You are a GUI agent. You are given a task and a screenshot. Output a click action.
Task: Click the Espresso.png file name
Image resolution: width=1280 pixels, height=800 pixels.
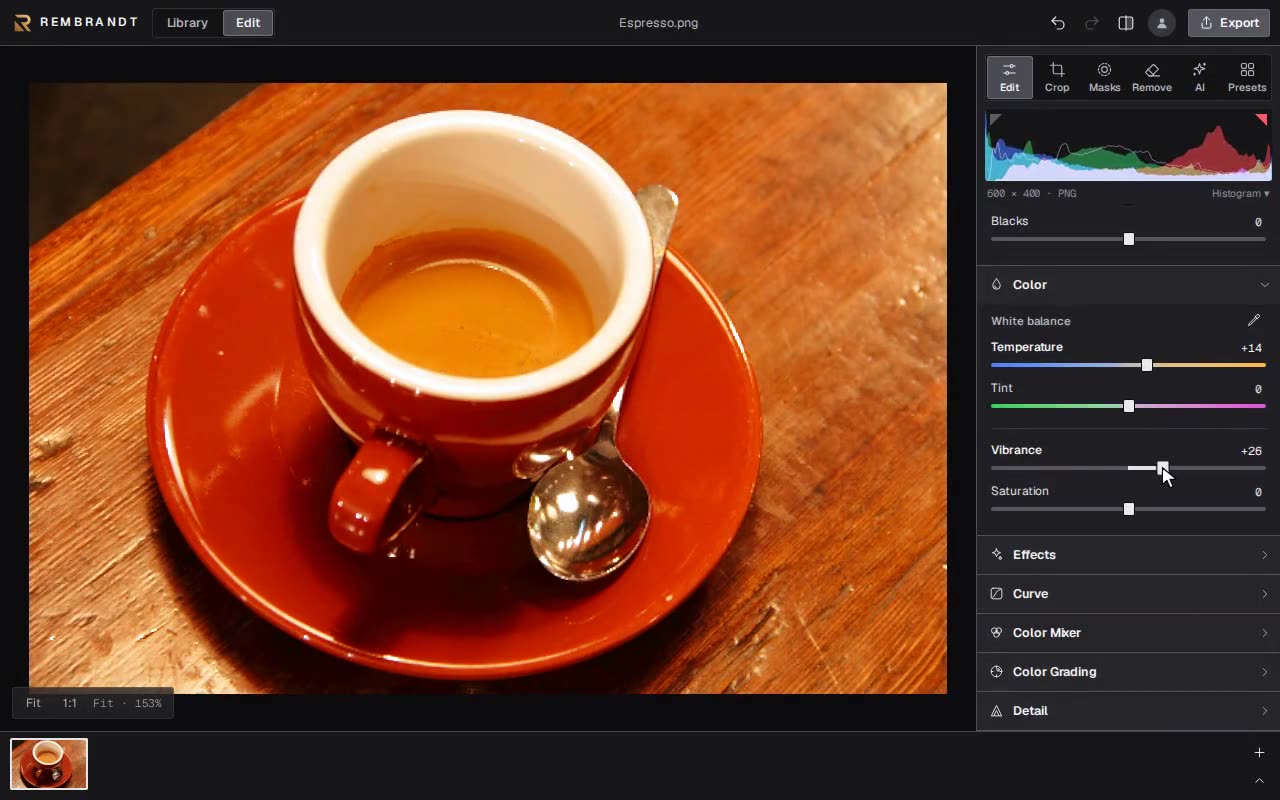click(658, 23)
